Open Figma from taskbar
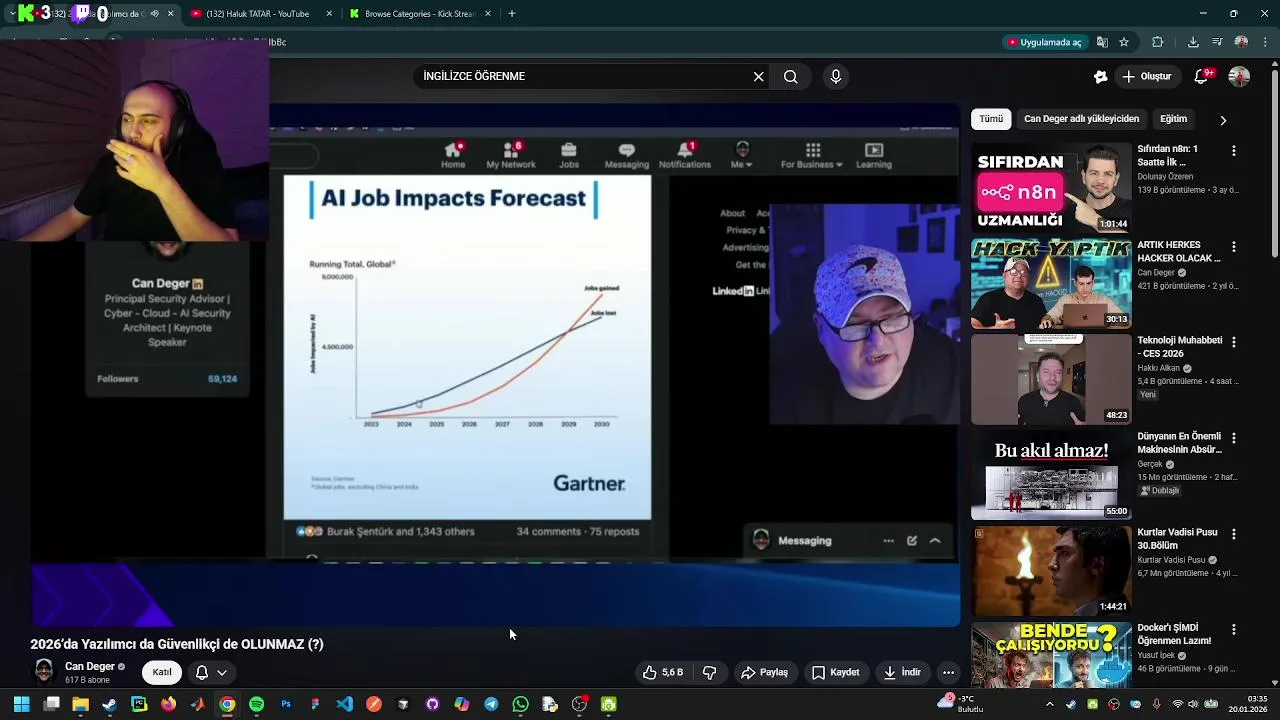This screenshot has height=720, width=1280. pyautogui.click(x=315, y=705)
